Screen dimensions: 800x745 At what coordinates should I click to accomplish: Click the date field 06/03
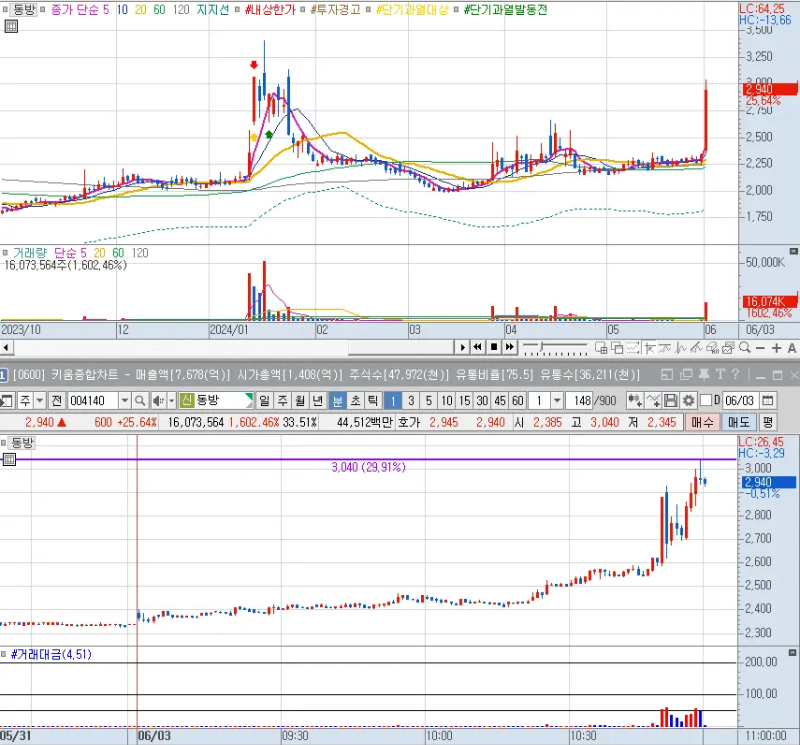click(x=740, y=401)
